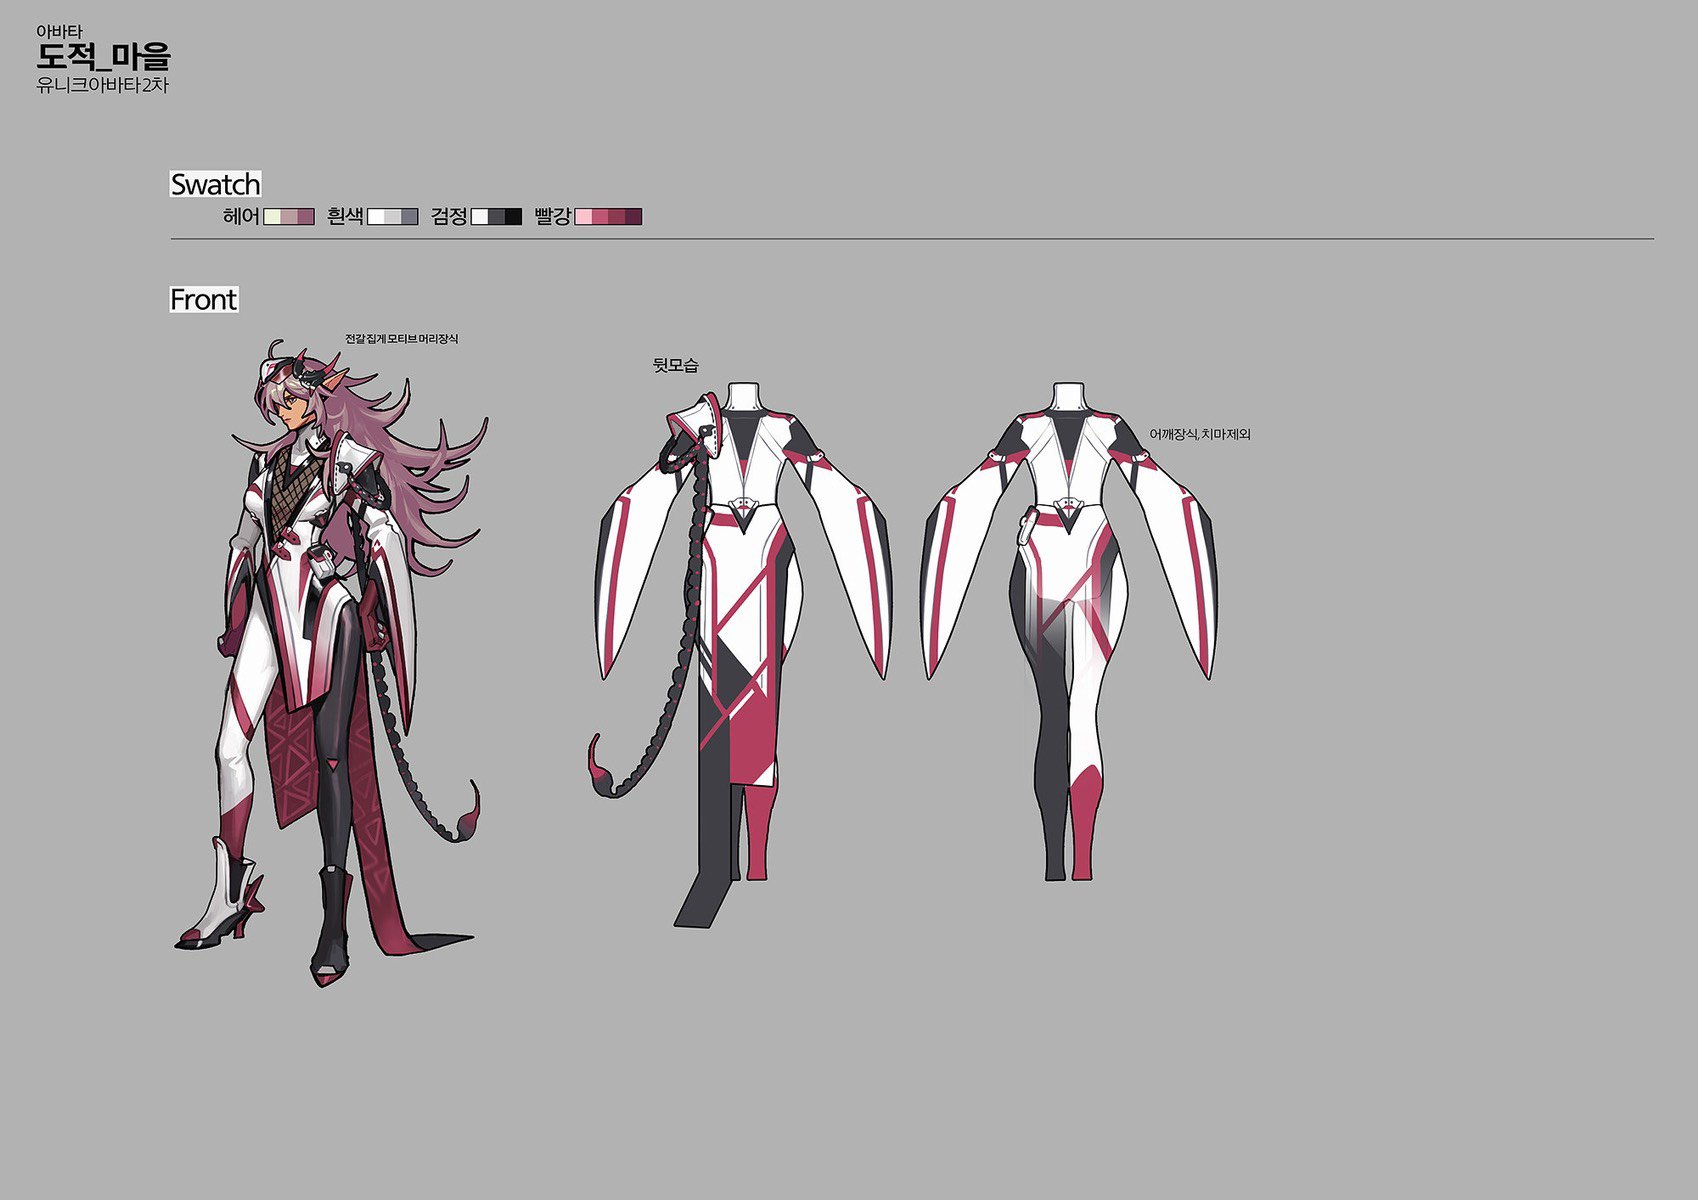
Task: Click the 흰색 swatch label
Action: (345, 216)
